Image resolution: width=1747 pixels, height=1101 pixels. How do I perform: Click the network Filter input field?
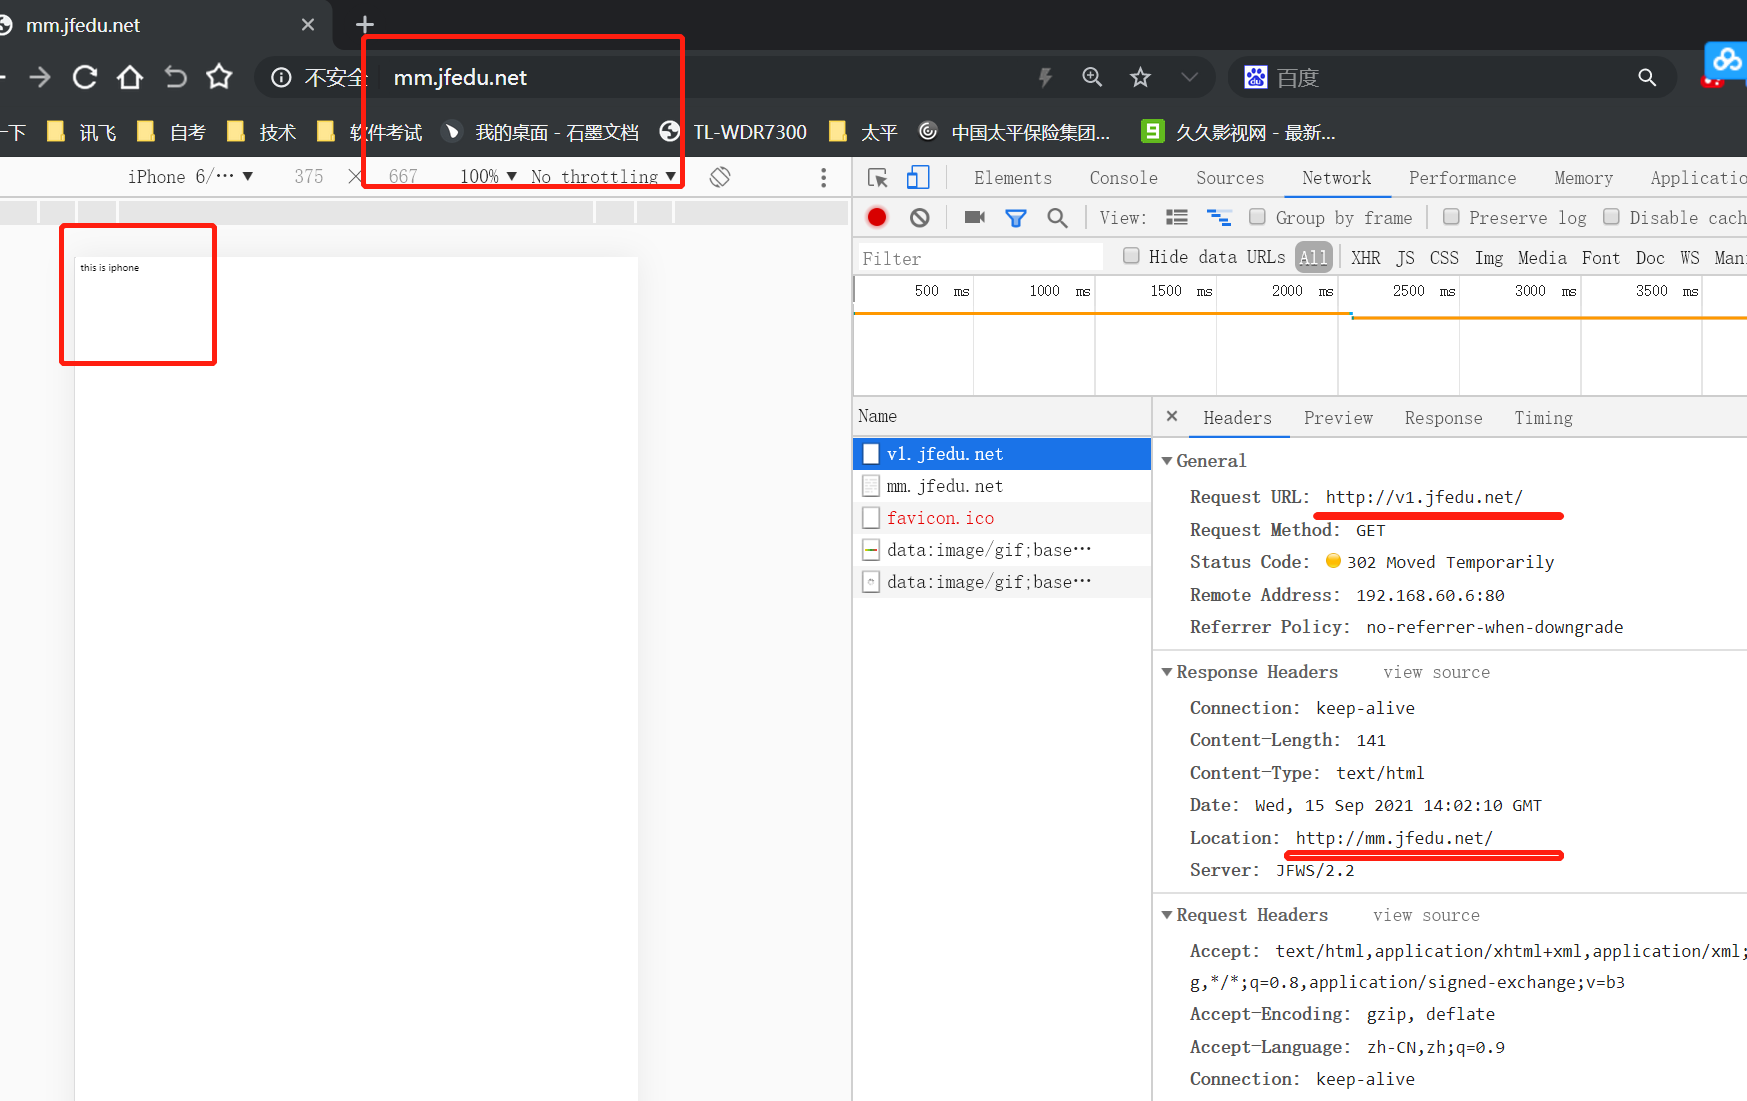pyautogui.click(x=980, y=258)
